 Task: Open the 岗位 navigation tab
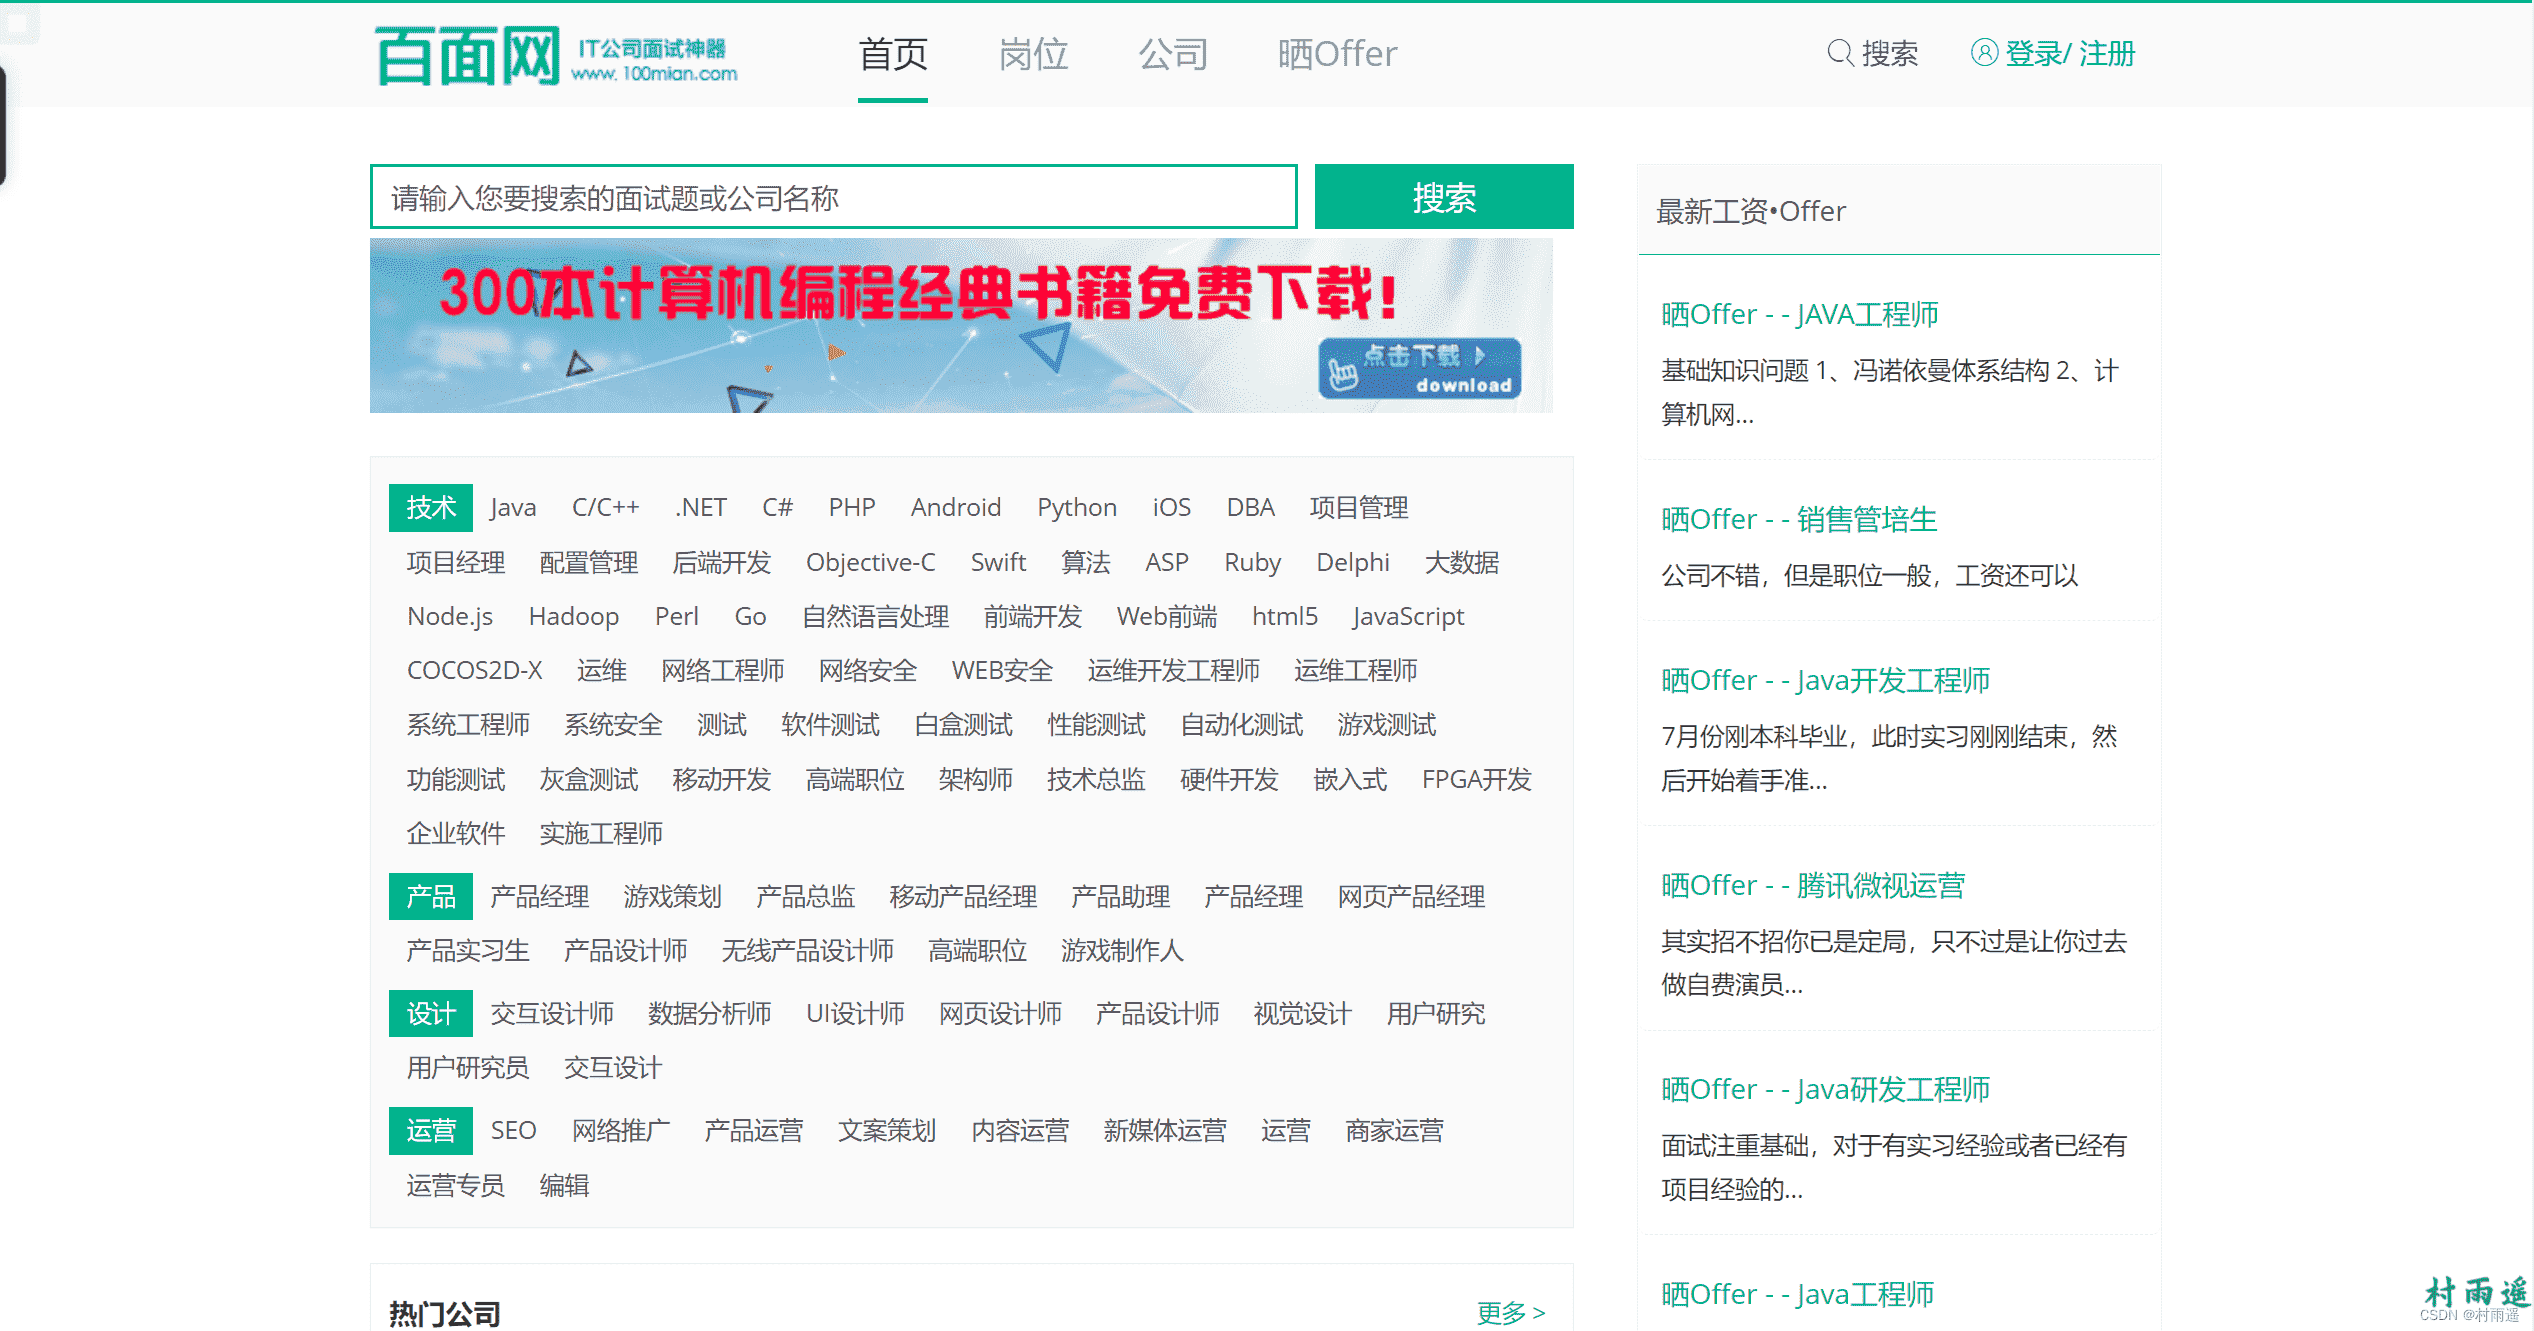(x=1033, y=54)
